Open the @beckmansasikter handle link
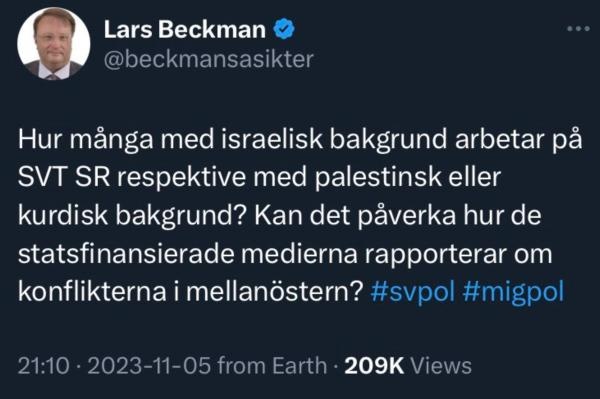 (209, 60)
